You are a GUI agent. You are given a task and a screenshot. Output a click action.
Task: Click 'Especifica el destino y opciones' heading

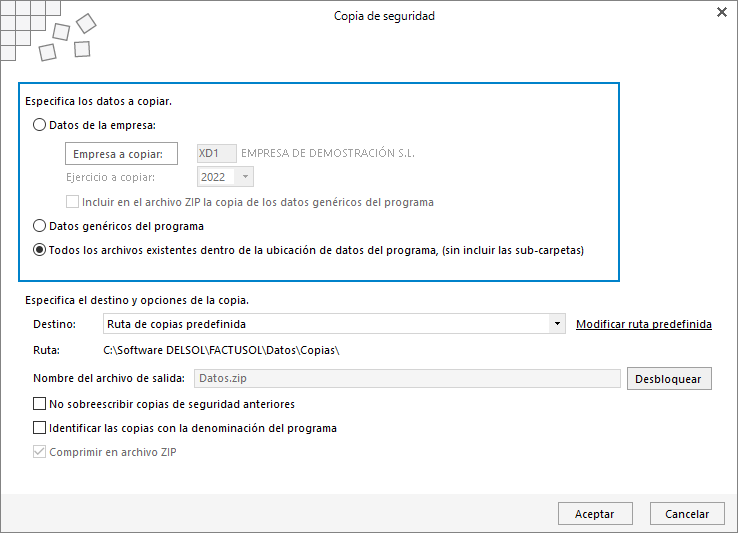point(137,300)
